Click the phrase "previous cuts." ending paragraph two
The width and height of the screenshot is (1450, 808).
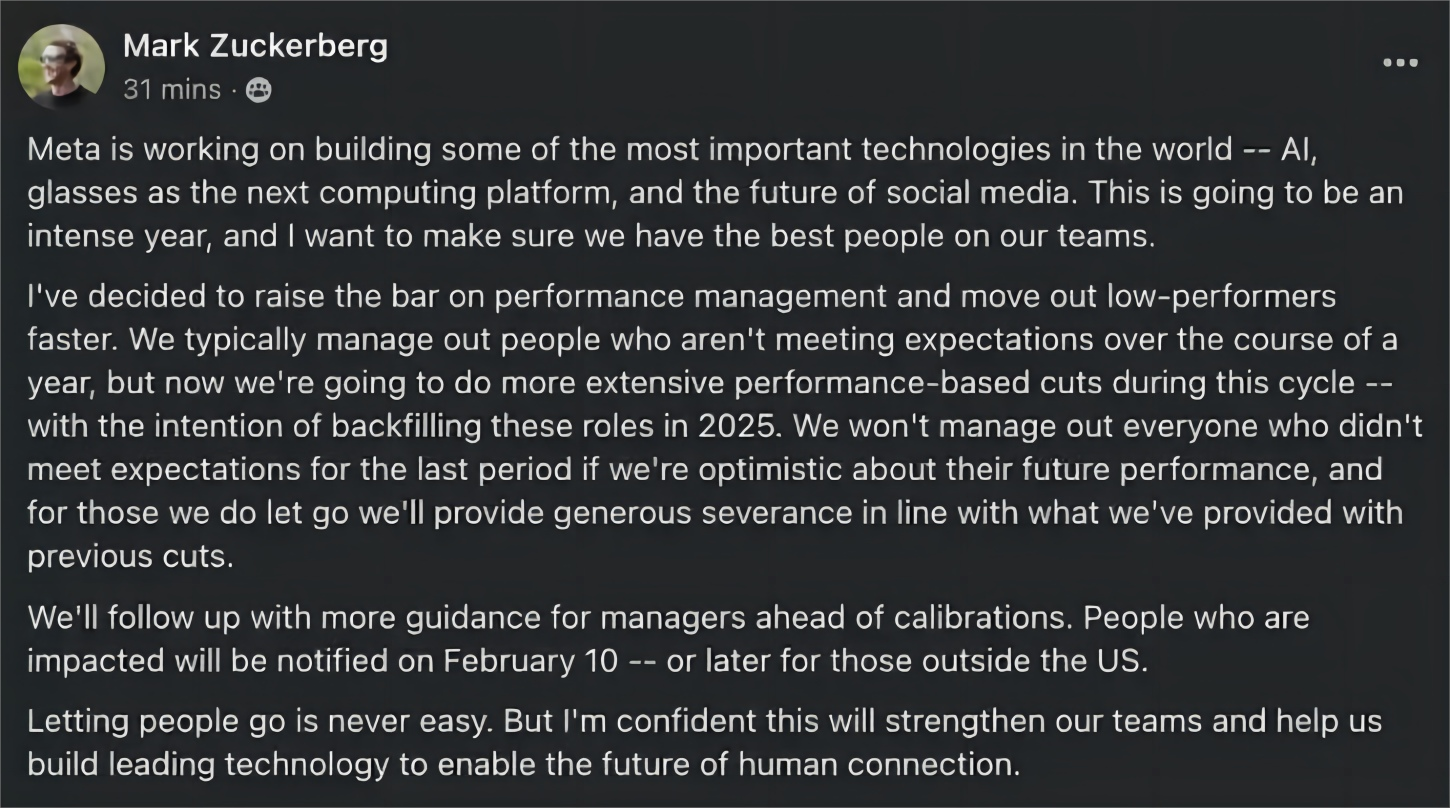coord(130,556)
